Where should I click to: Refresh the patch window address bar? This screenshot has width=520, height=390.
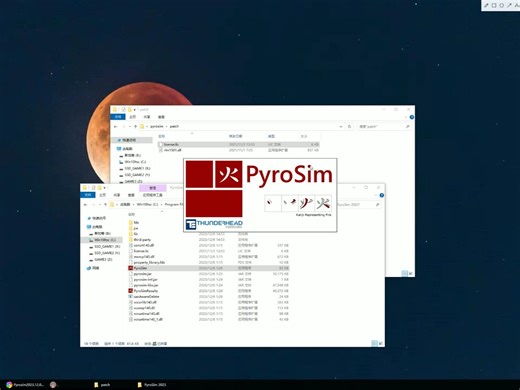(349, 127)
